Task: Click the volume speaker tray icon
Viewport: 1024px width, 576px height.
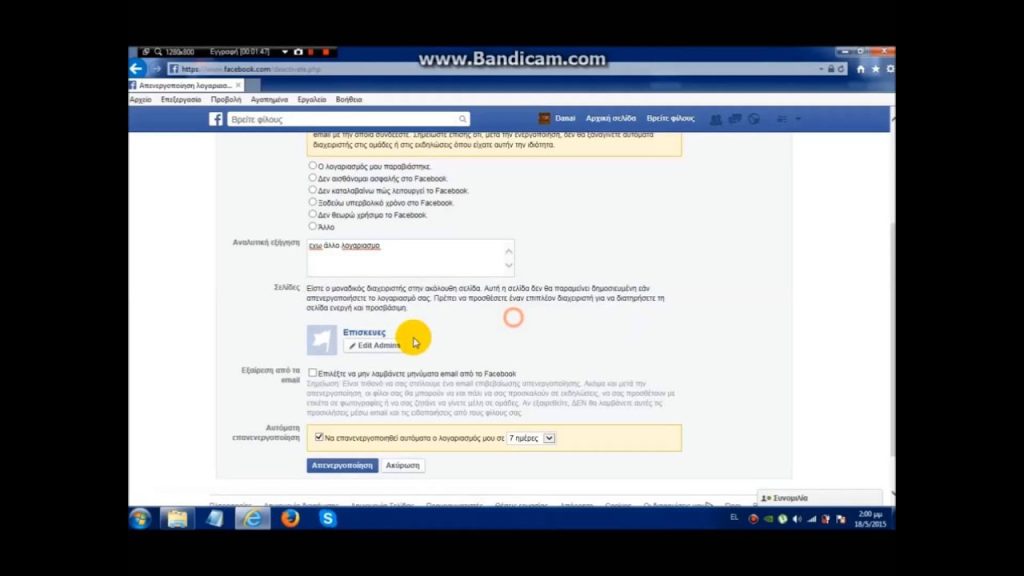Action: (797, 519)
